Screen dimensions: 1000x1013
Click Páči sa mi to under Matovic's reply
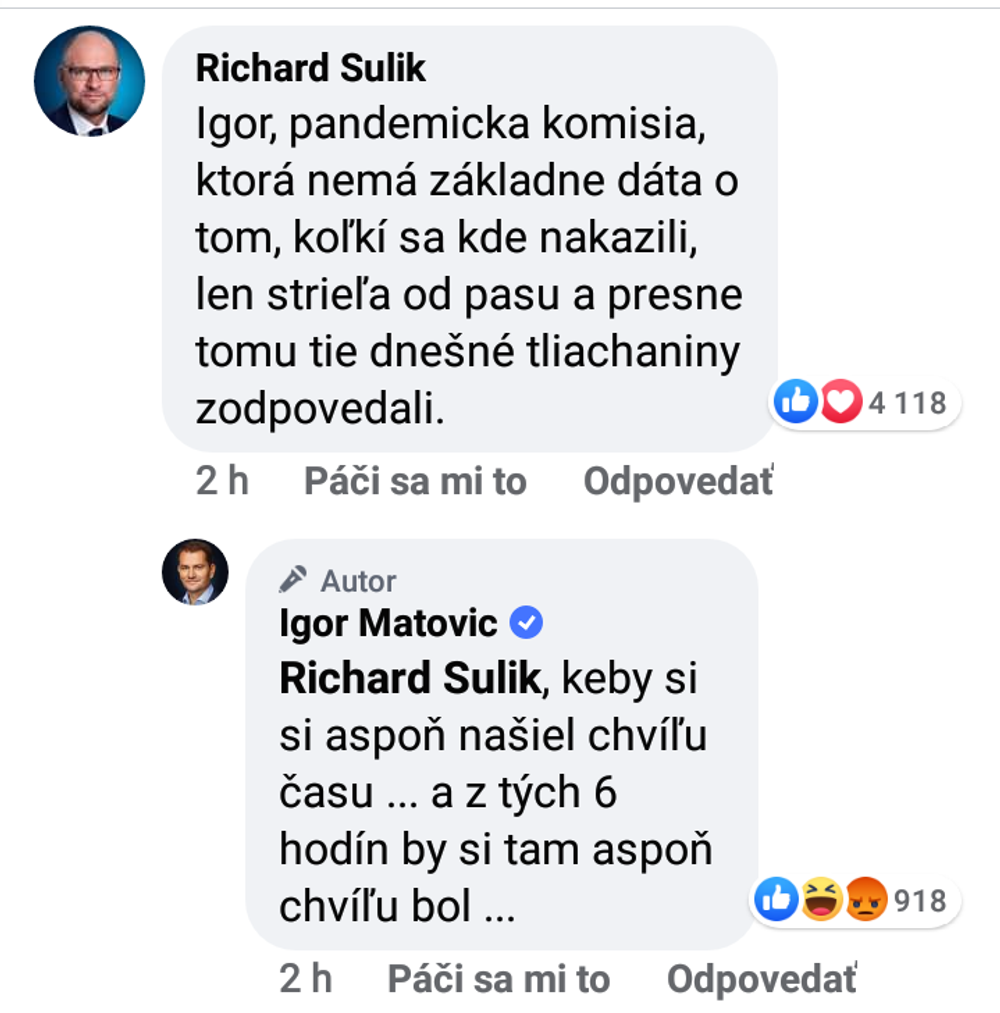(x=497, y=979)
